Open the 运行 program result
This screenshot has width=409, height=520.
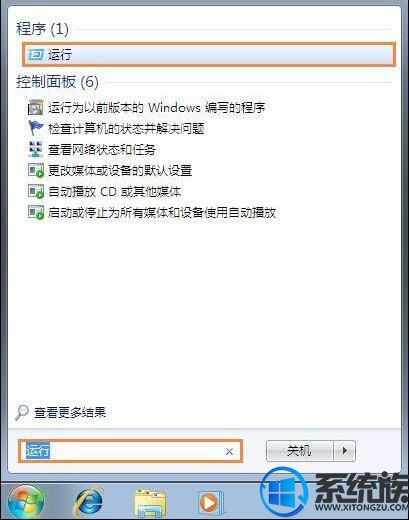[209, 54]
